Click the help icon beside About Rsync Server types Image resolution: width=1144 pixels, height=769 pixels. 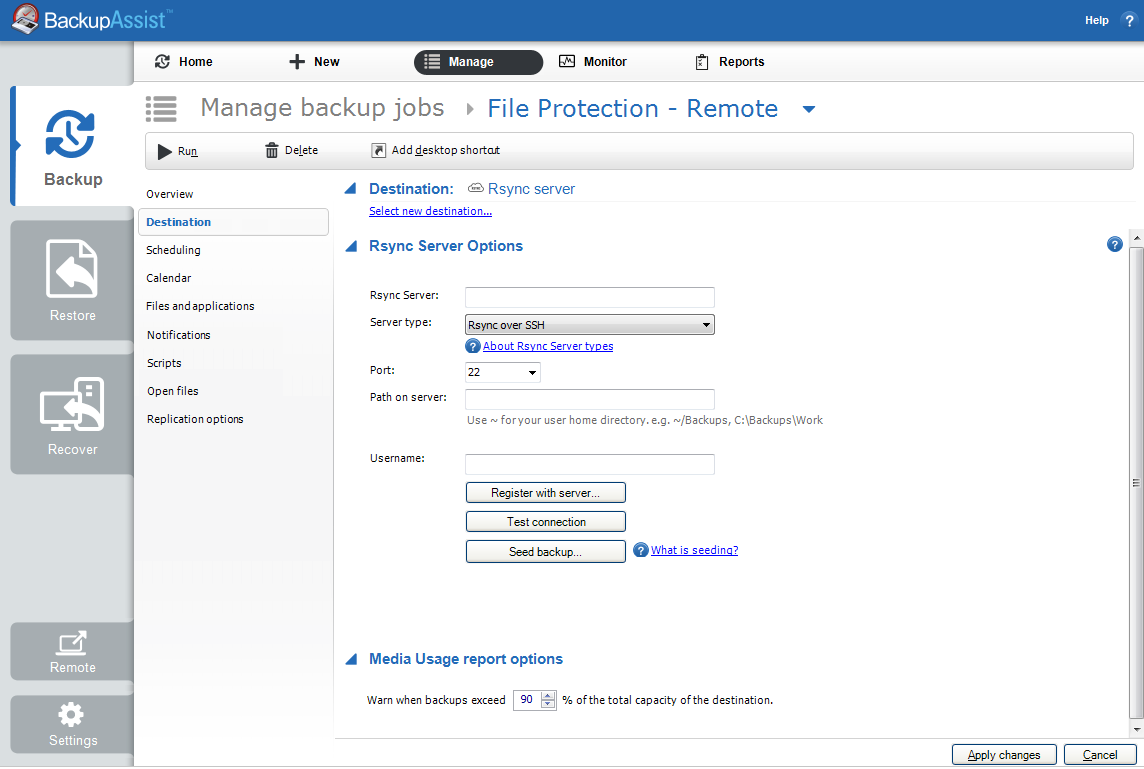pos(473,347)
